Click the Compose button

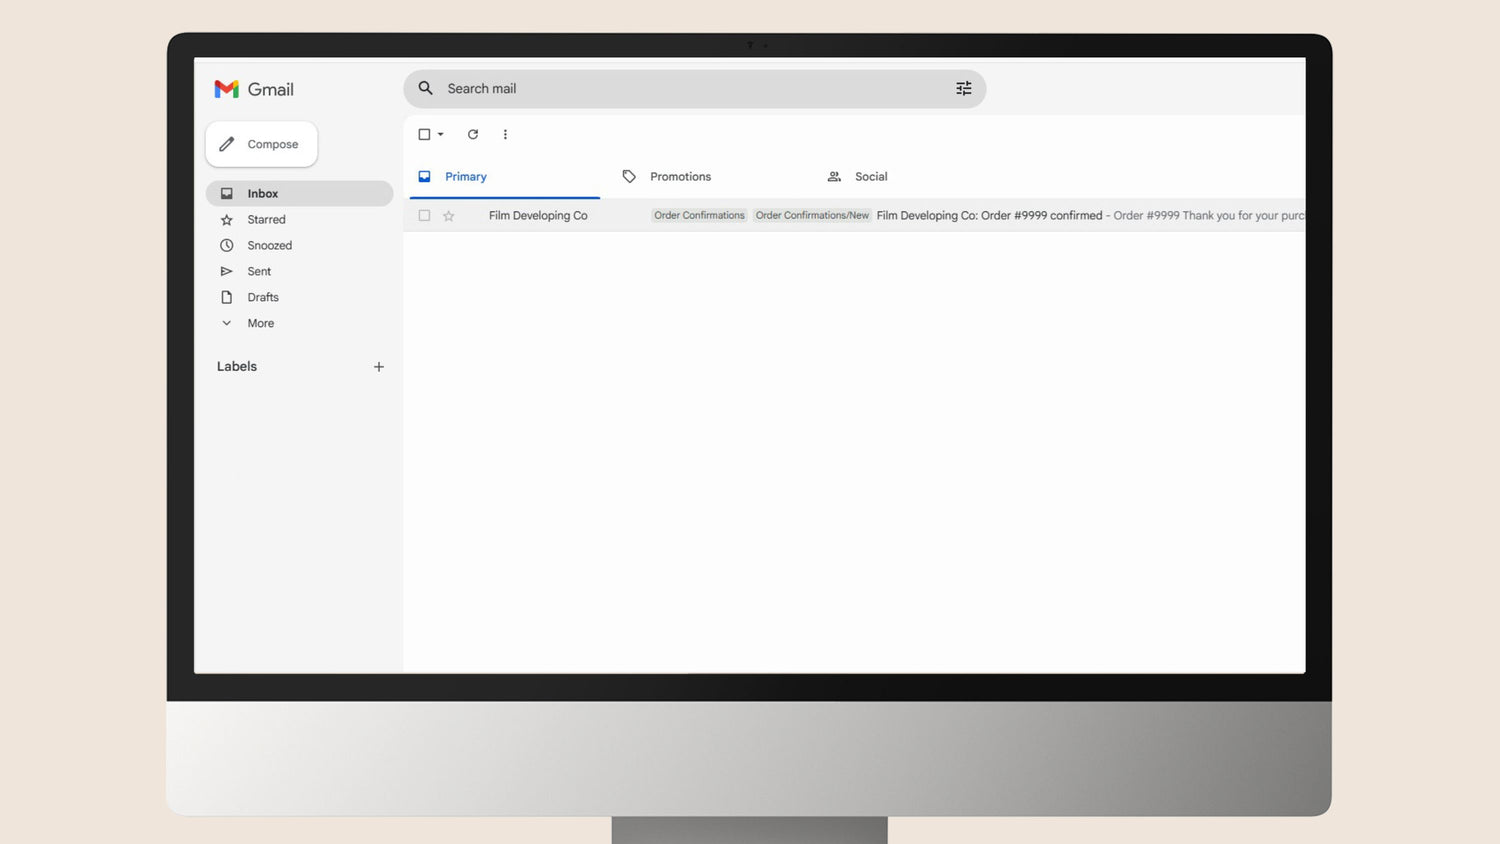pos(262,145)
